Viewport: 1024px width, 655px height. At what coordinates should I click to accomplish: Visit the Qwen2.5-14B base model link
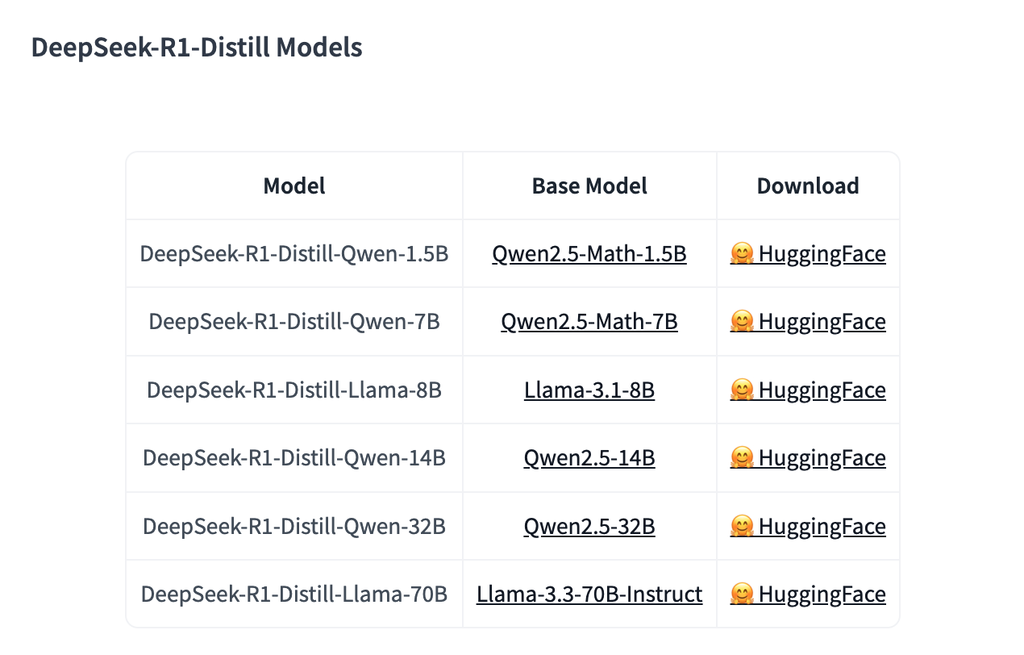(589, 458)
